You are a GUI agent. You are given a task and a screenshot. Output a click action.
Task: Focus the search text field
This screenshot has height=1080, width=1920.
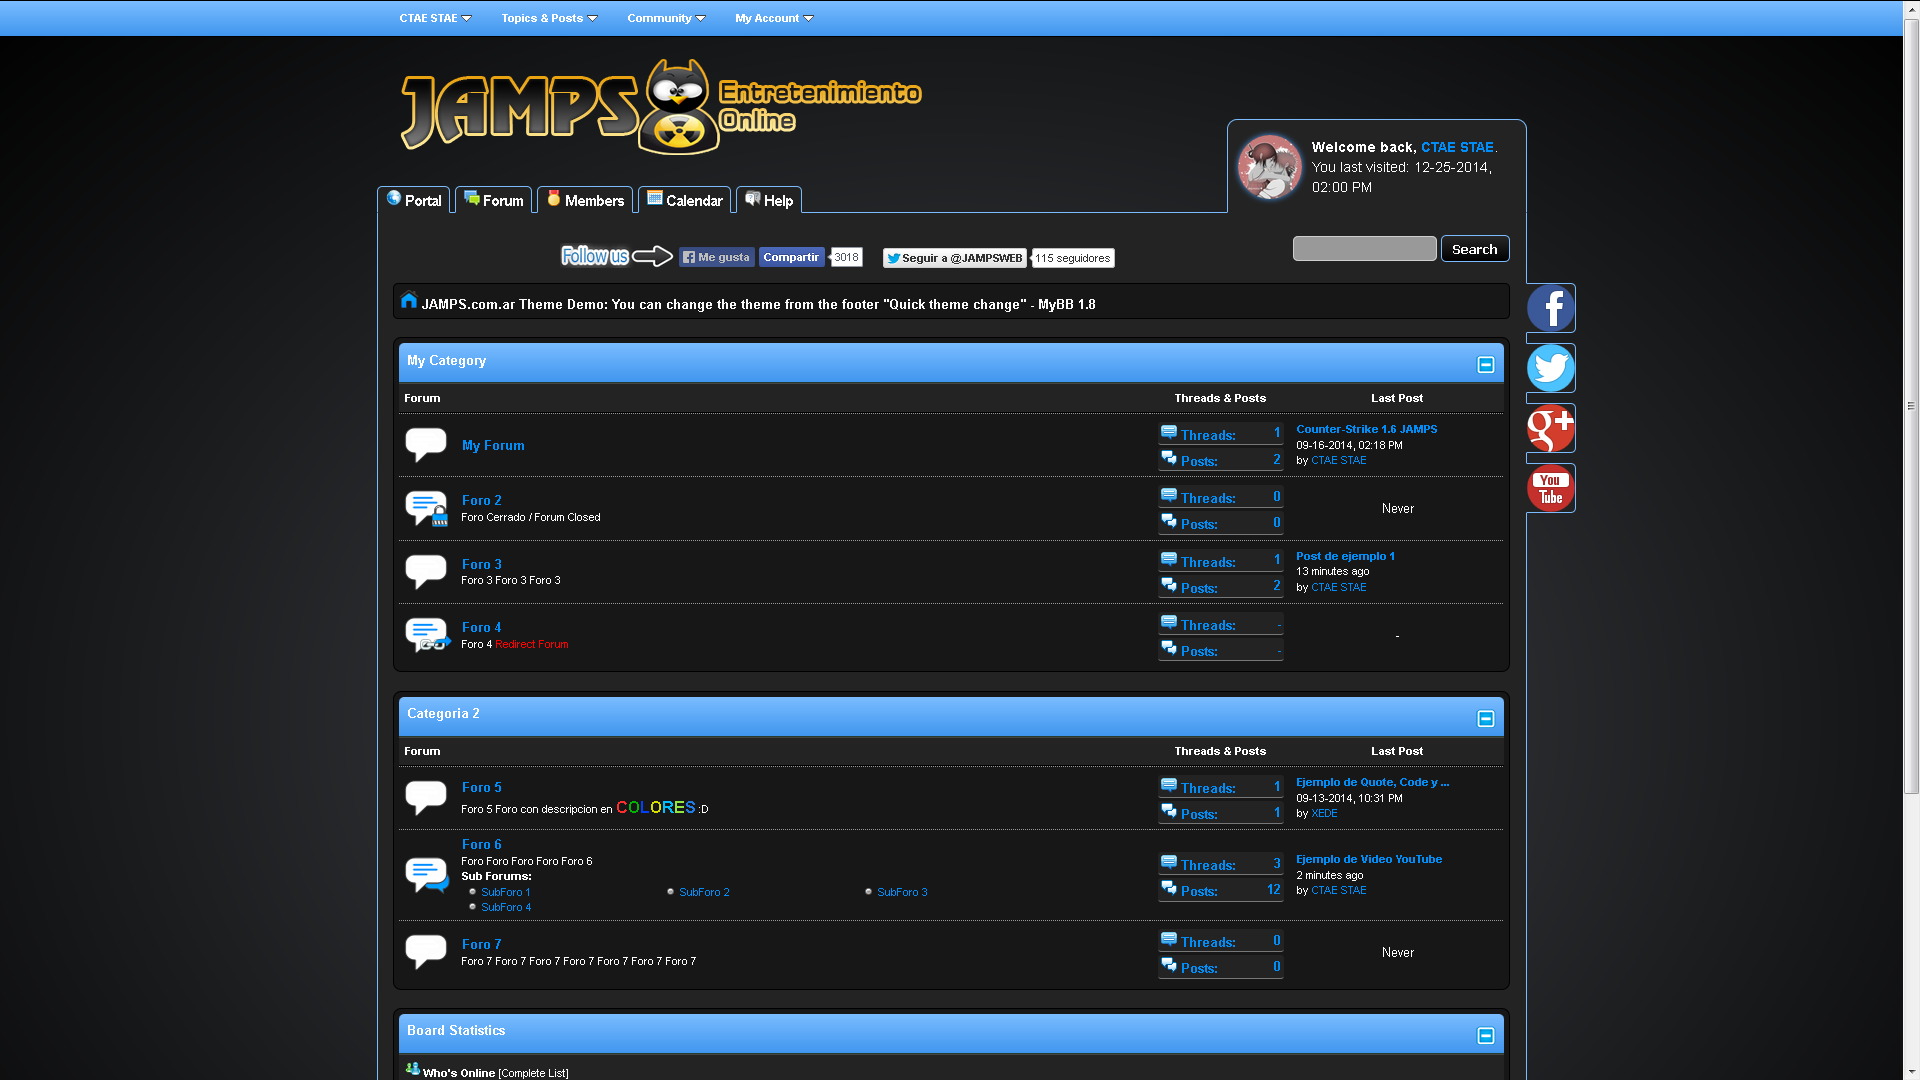tap(1364, 249)
